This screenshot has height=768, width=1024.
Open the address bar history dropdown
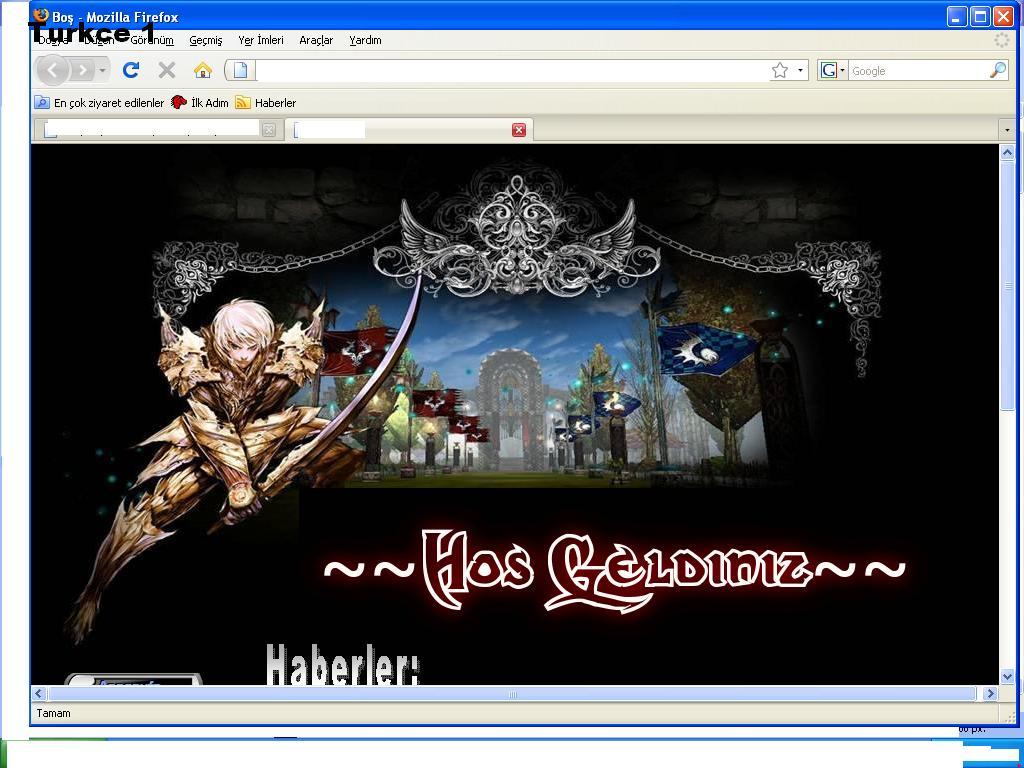tap(800, 71)
